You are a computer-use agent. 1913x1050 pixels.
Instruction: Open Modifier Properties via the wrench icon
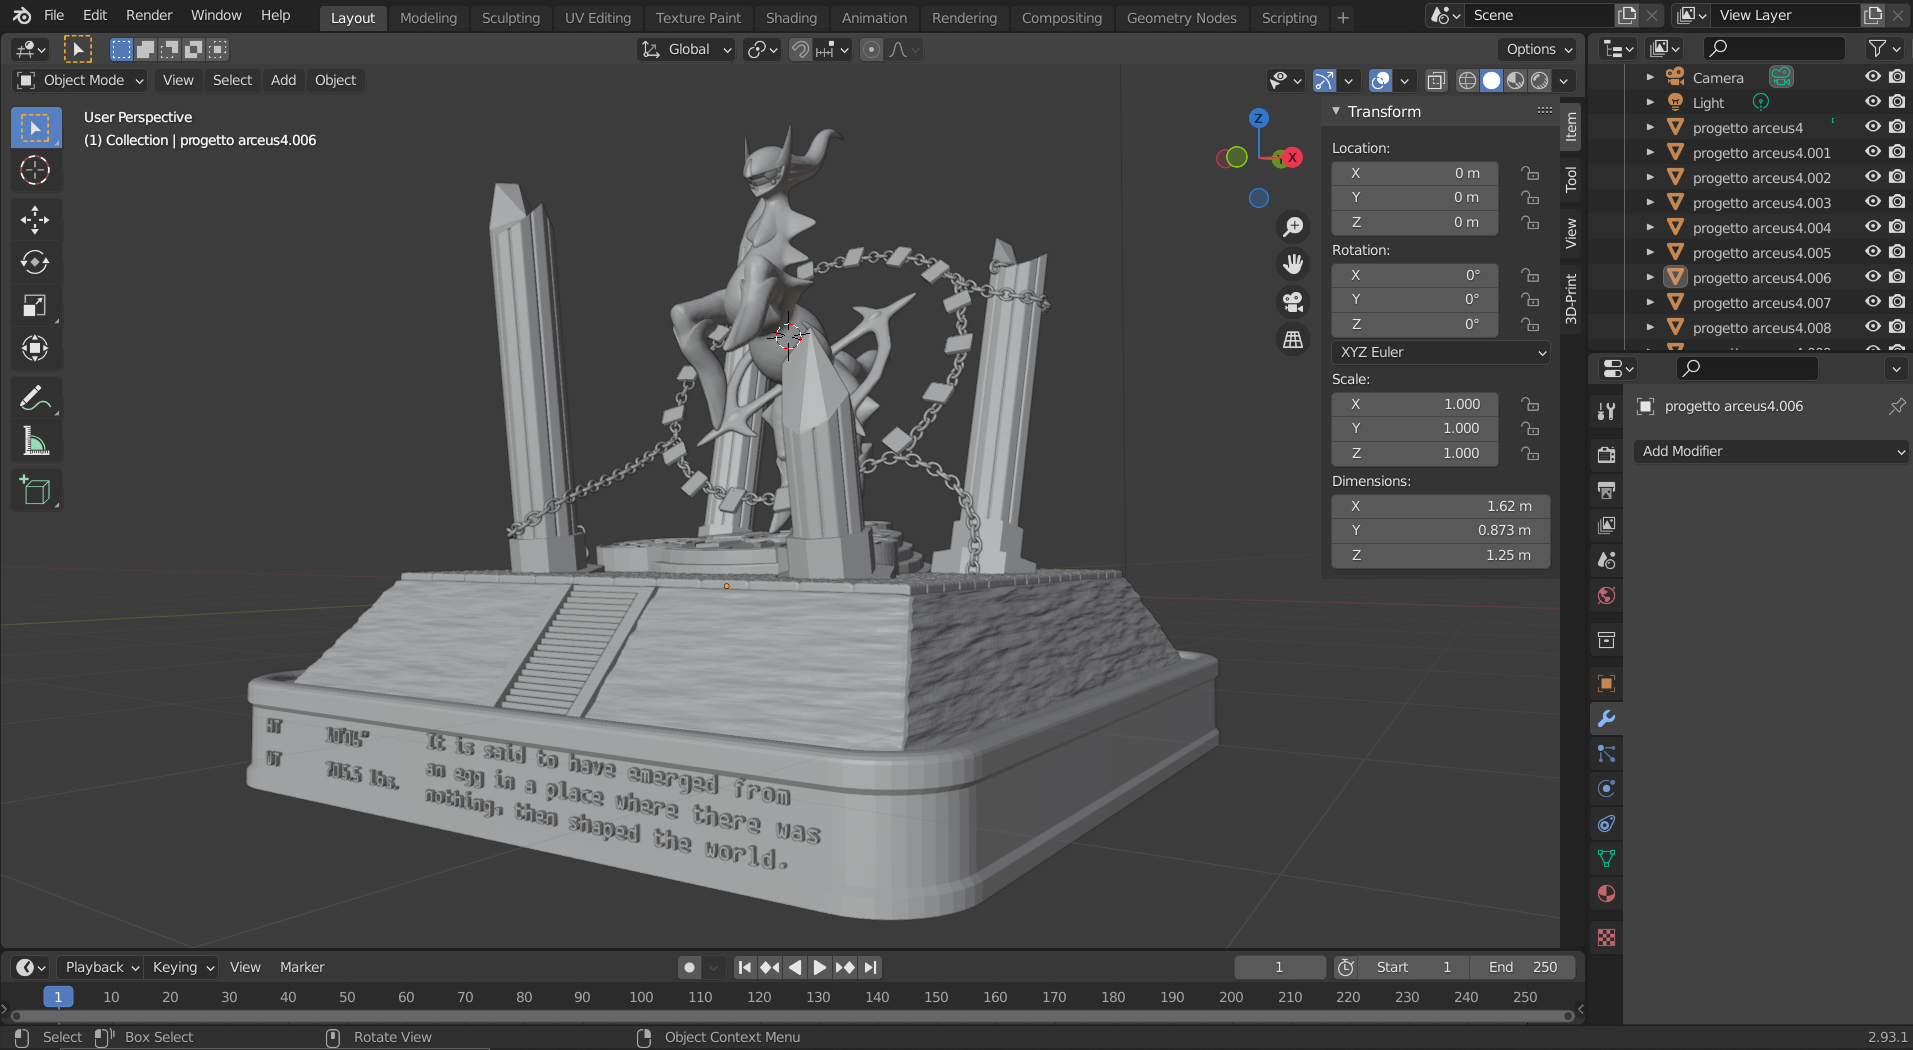(x=1606, y=718)
